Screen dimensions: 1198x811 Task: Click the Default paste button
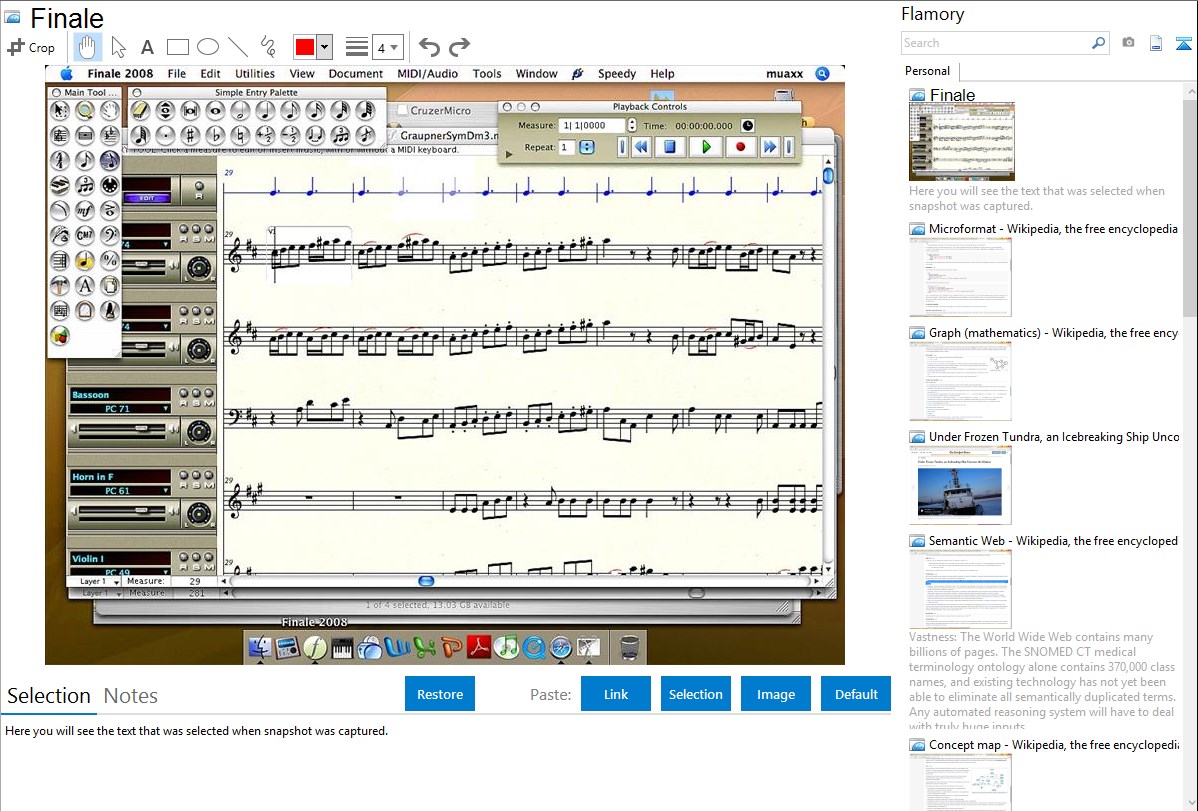(856, 694)
